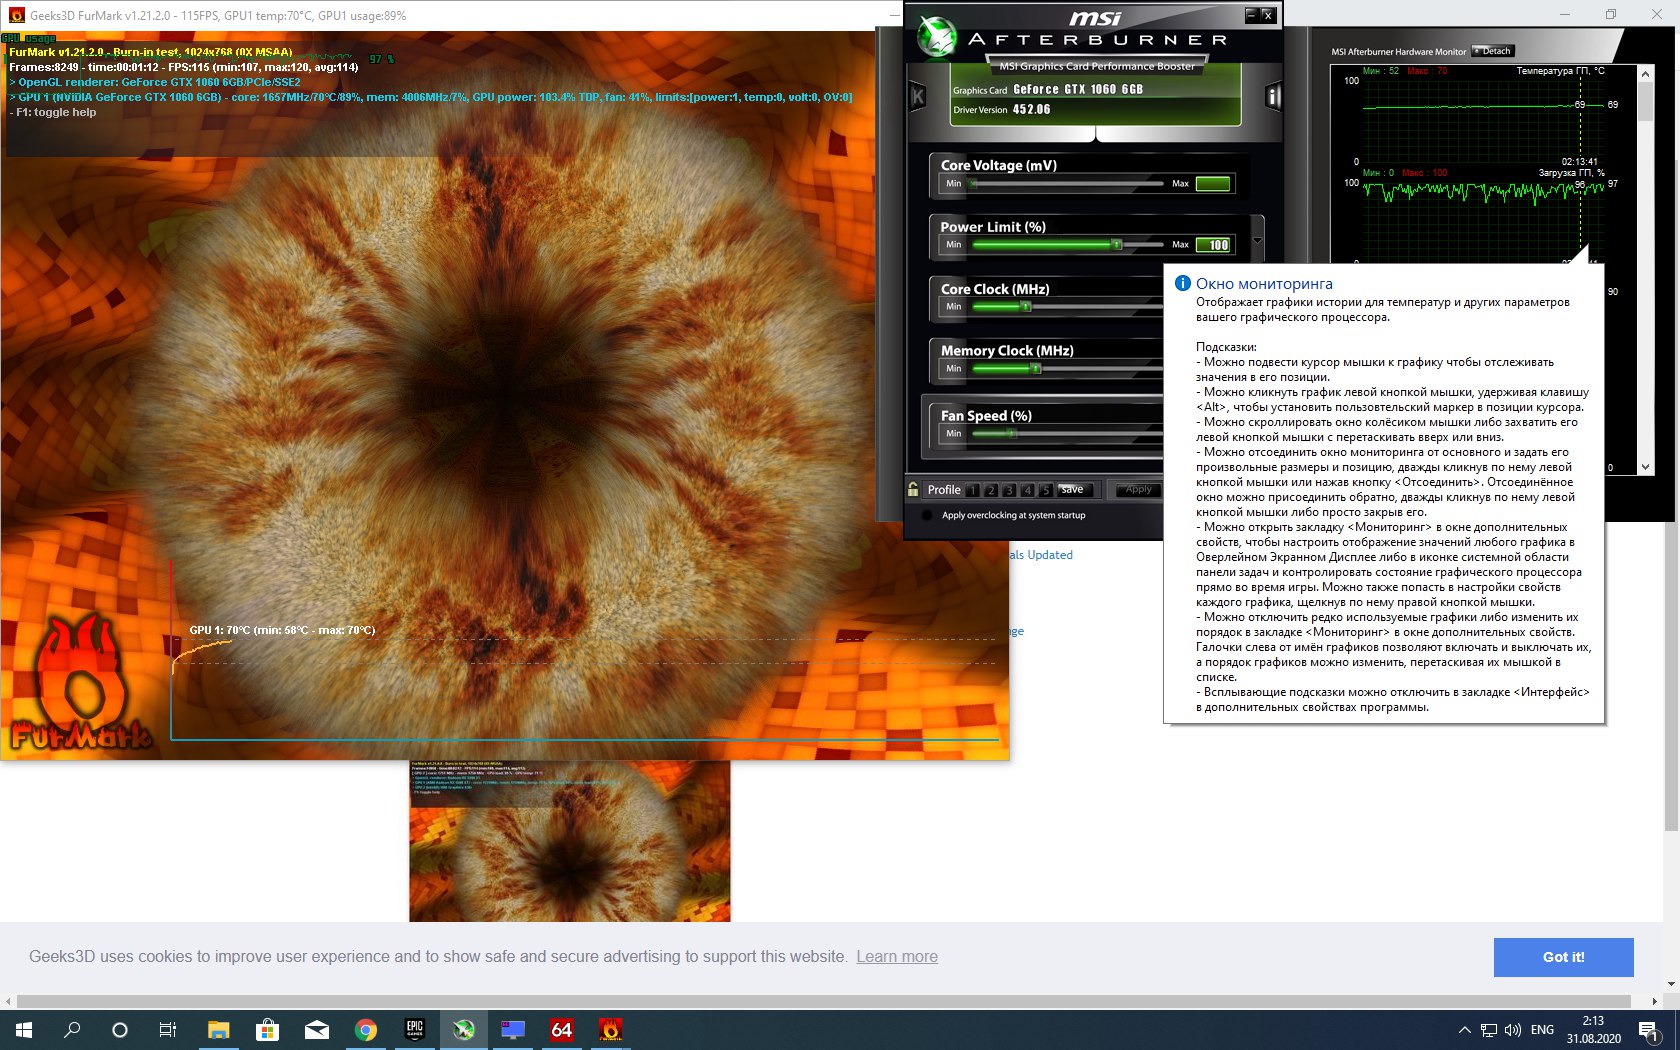
Task: Click the MSI Afterburner dragon logo
Action: click(x=937, y=37)
